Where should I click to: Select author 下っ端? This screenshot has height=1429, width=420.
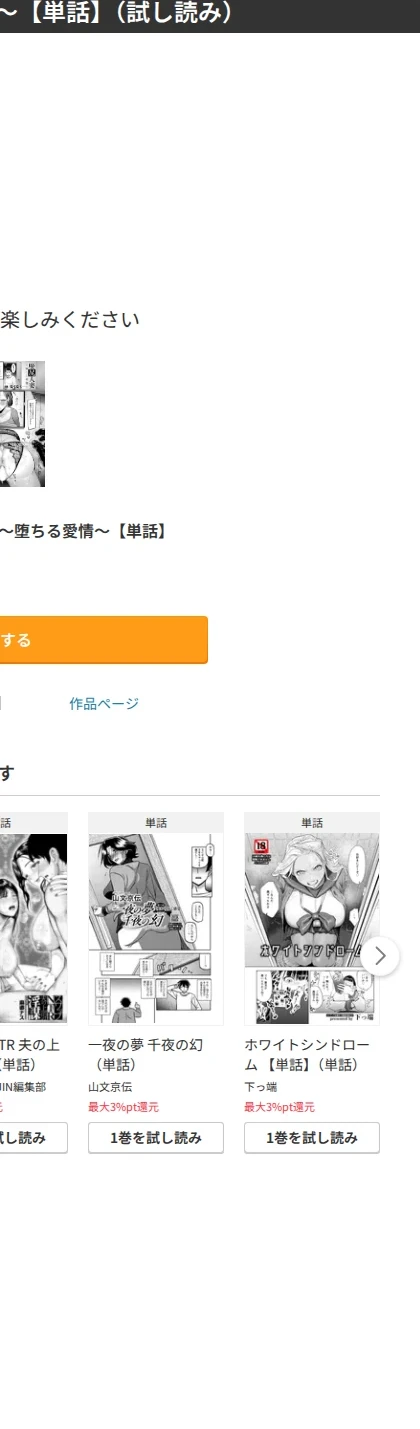(261, 1087)
